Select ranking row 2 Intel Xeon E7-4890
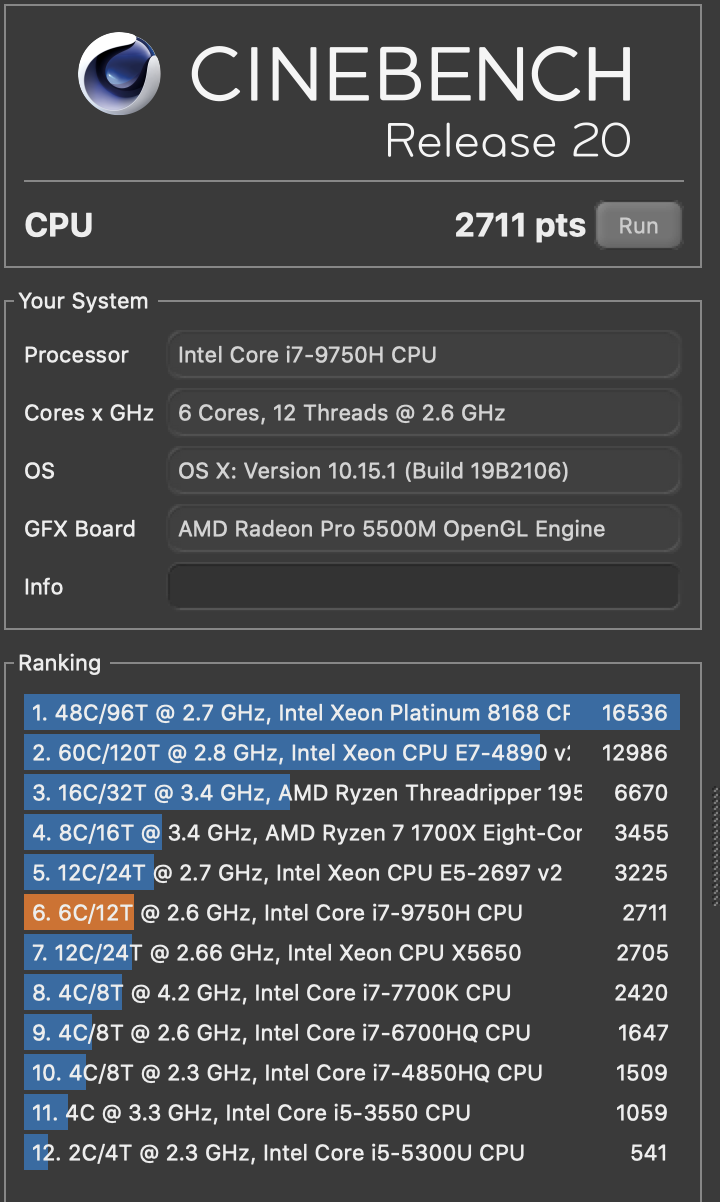Viewport: 720px width, 1202px height. click(x=352, y=753)
